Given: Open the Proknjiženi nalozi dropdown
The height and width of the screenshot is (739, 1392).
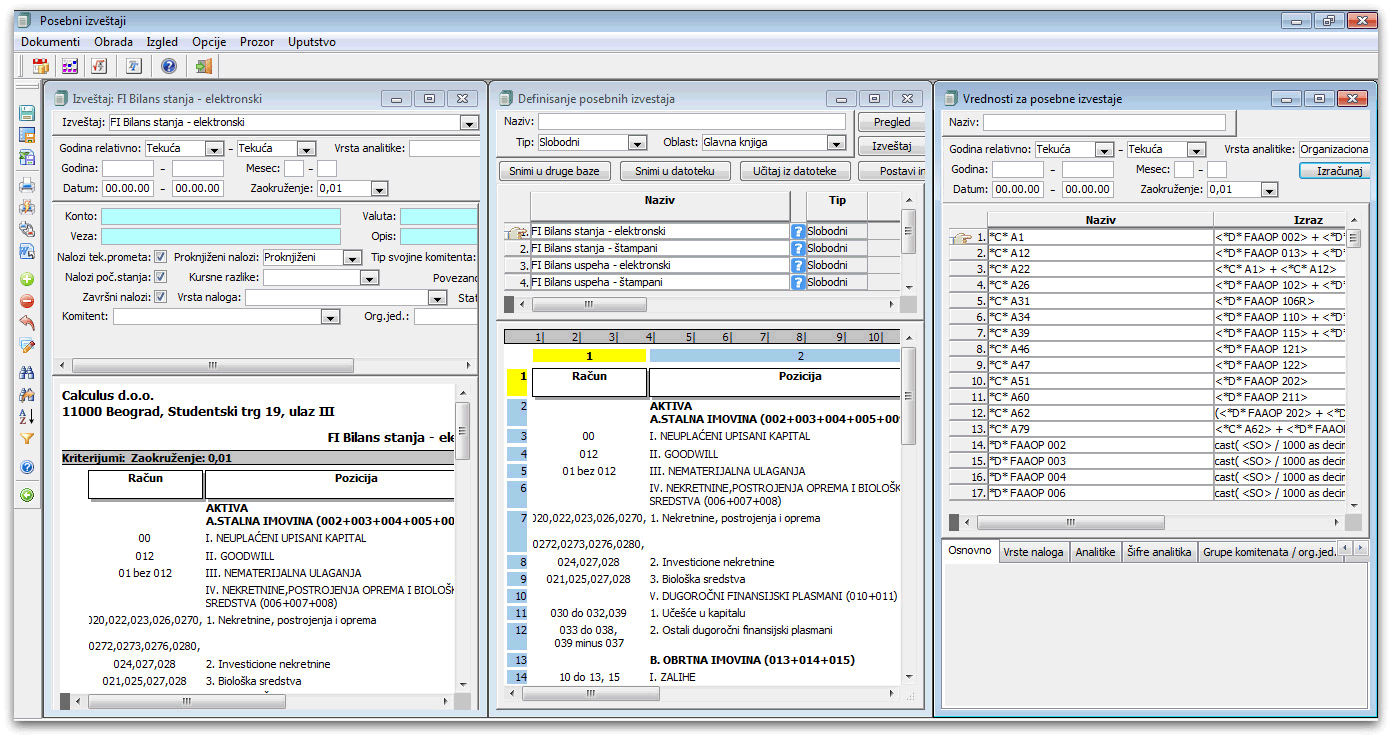Looking at the screenshot, I should [351, 257].
